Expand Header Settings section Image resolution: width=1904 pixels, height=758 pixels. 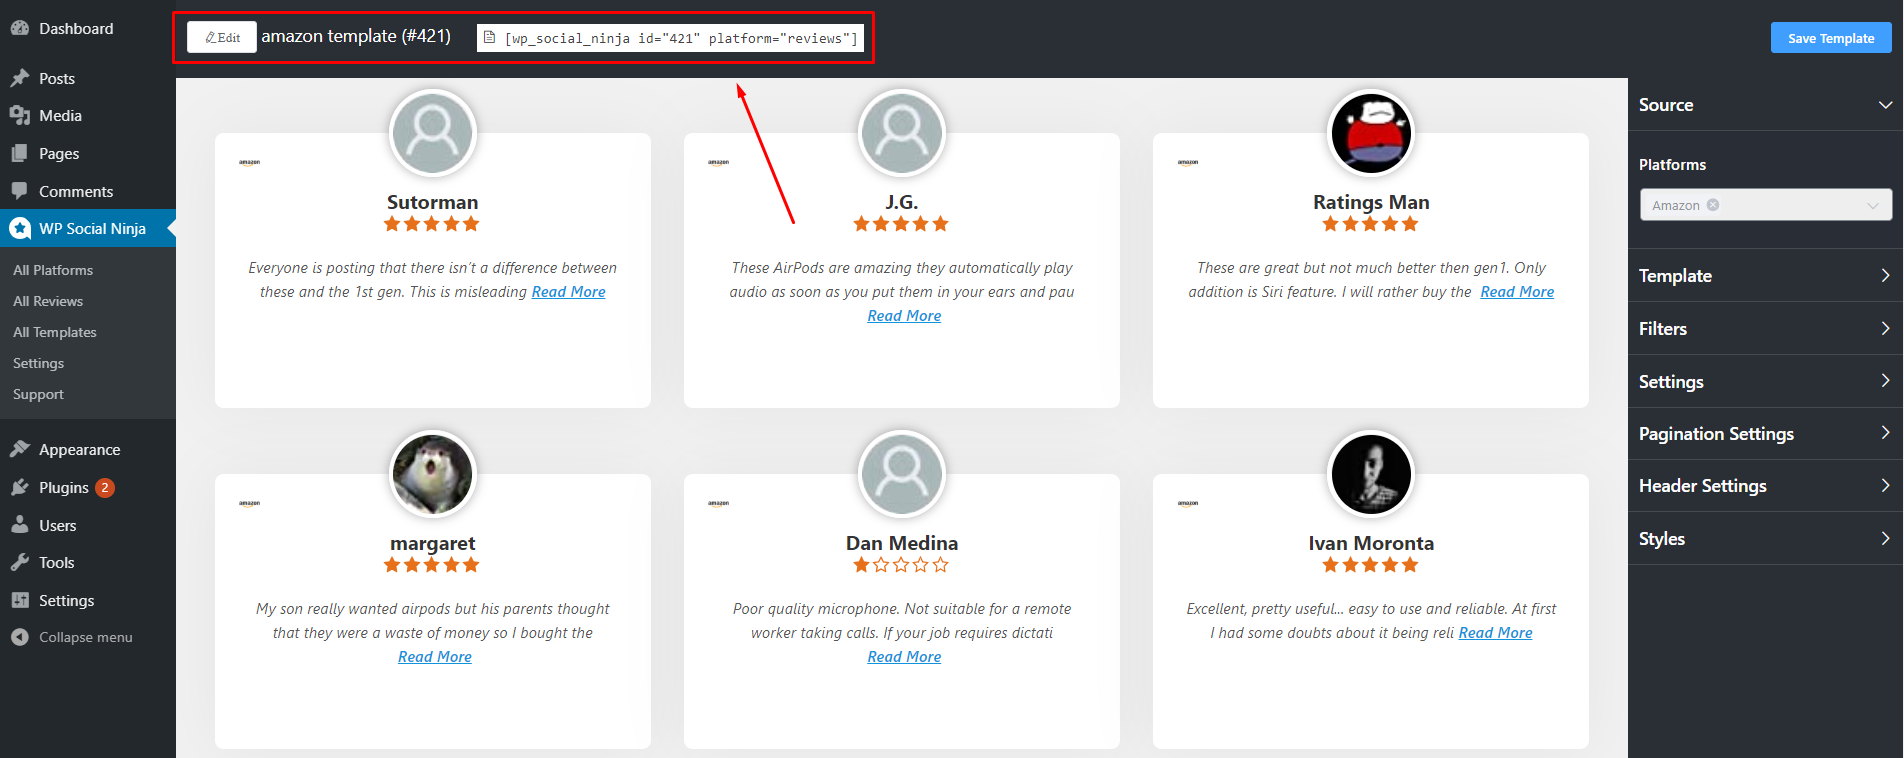(x=1765, y=486)
